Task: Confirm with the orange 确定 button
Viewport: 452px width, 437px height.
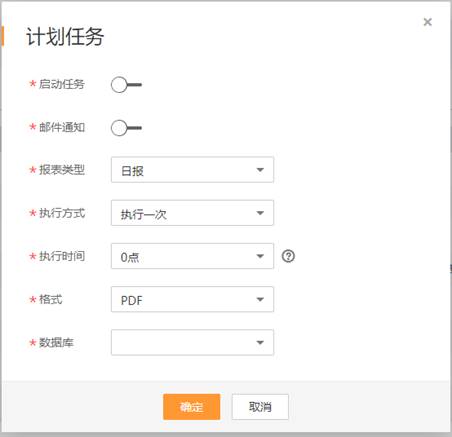Action: click(x=192, y=407)
